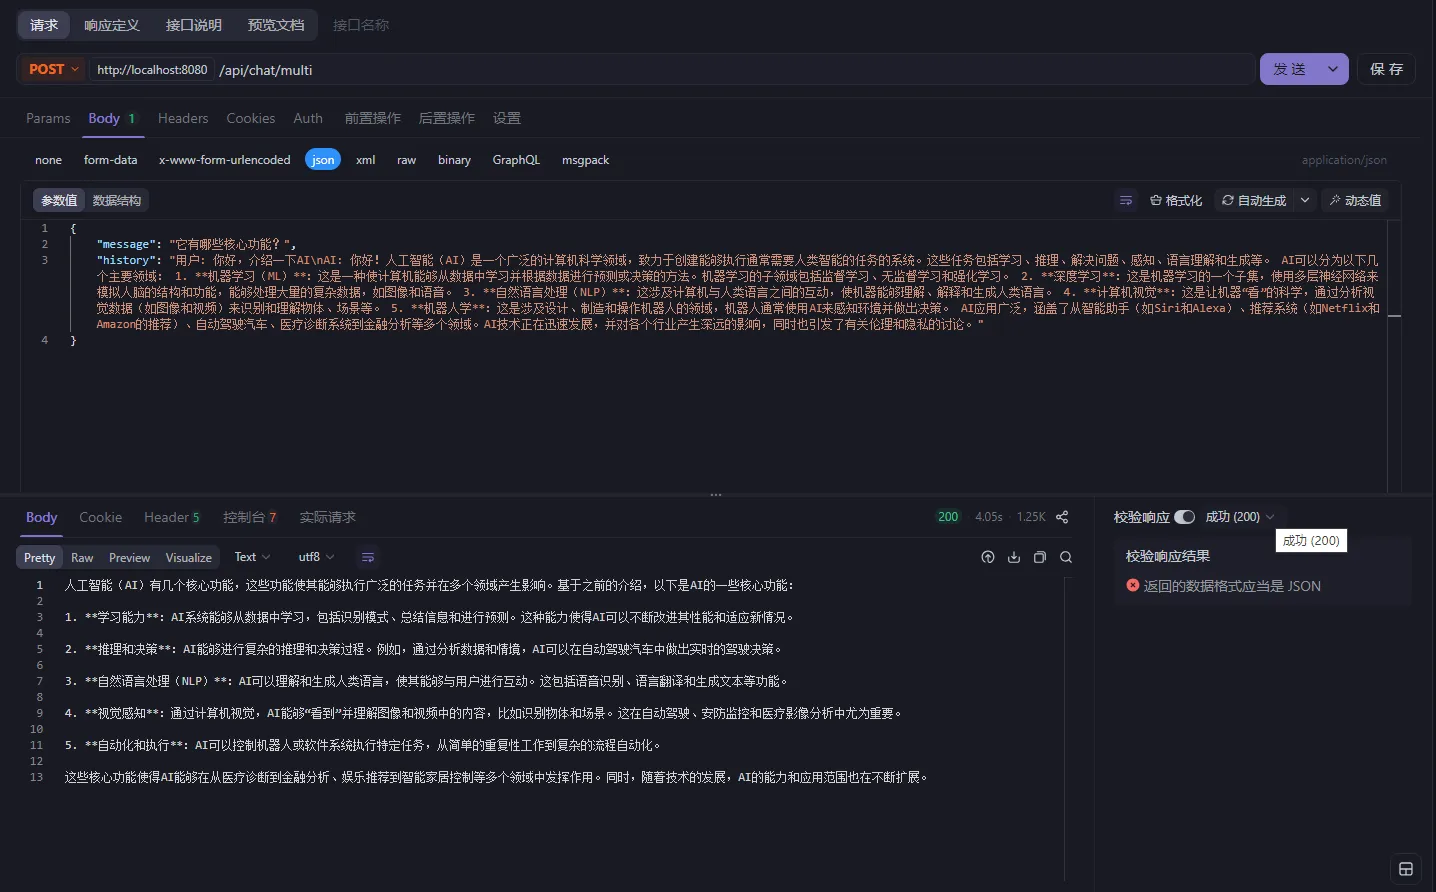The width and height of the screenshot is (1436, 892).
Task: Expand the 发送 button dropdown arrow
Action: [1333, 69]
